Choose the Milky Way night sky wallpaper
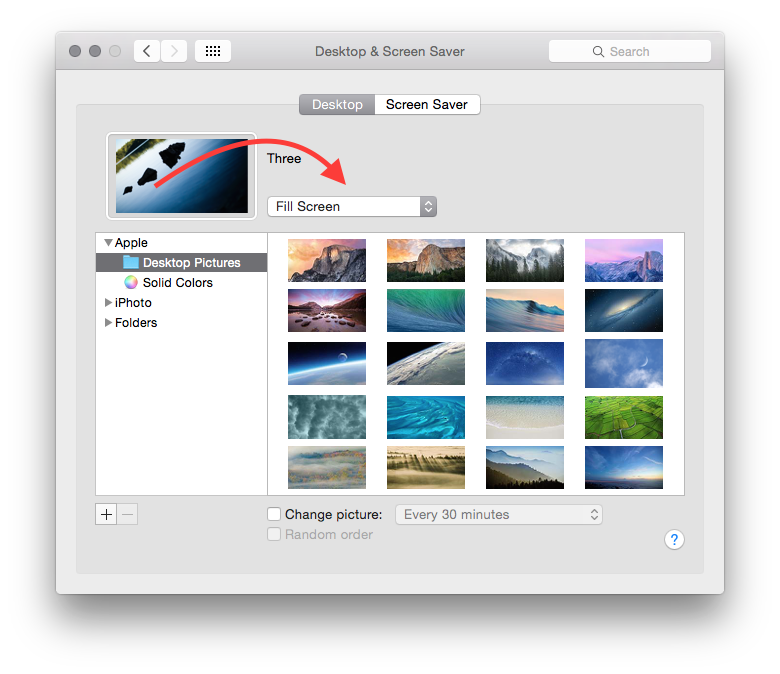 coord(525,363)
